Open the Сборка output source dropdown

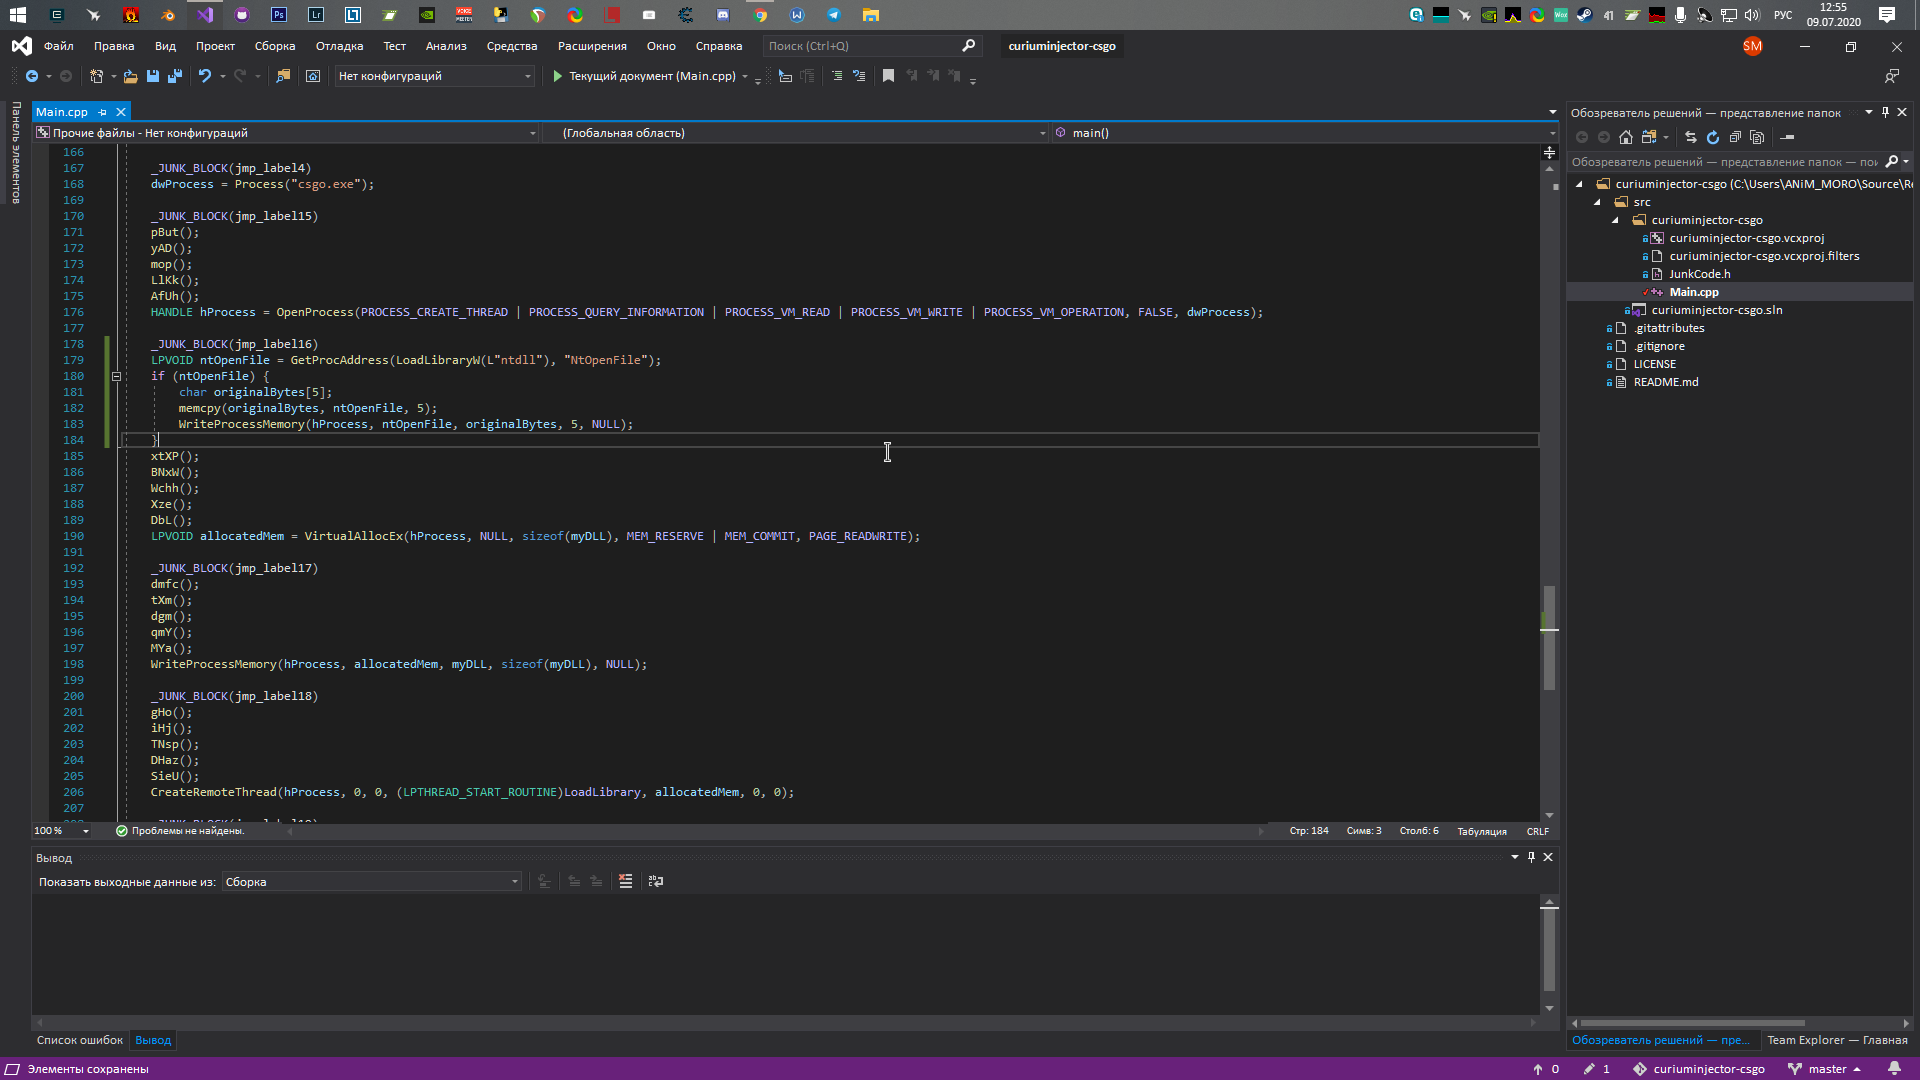[x=514, y=881]
